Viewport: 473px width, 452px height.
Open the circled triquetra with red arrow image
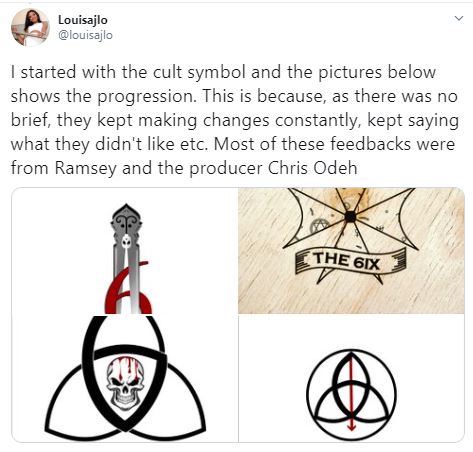[351, 379]
